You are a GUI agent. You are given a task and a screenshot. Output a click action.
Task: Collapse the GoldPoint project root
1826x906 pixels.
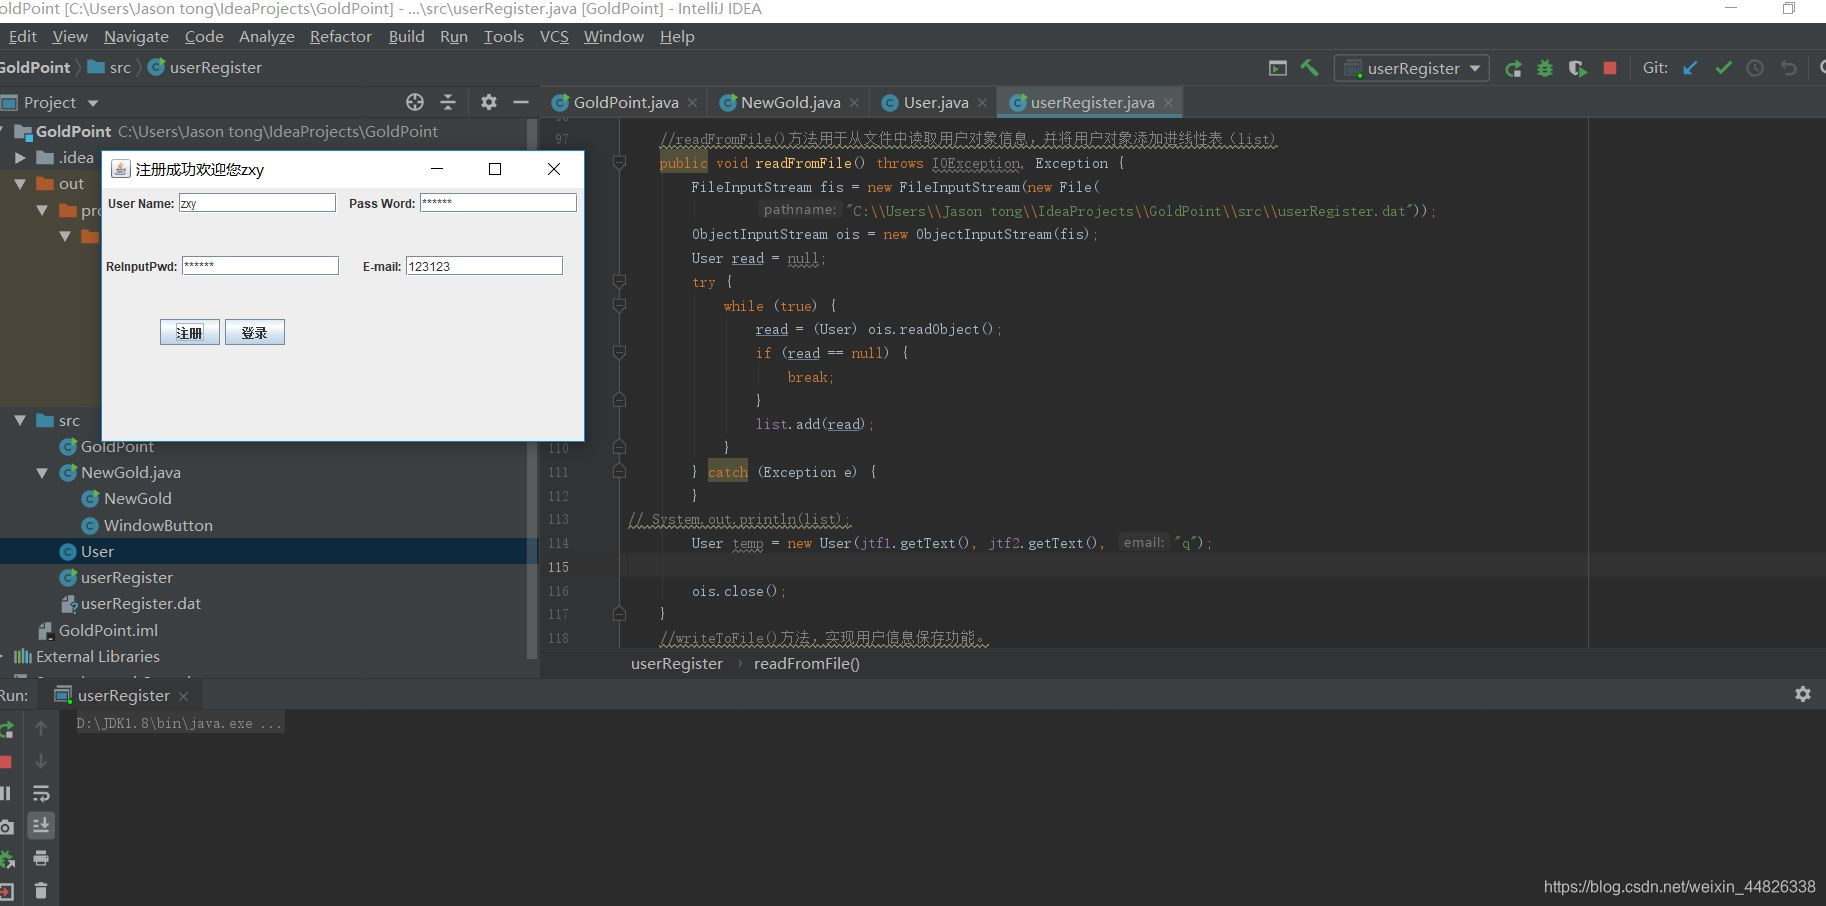pos(3,132)
